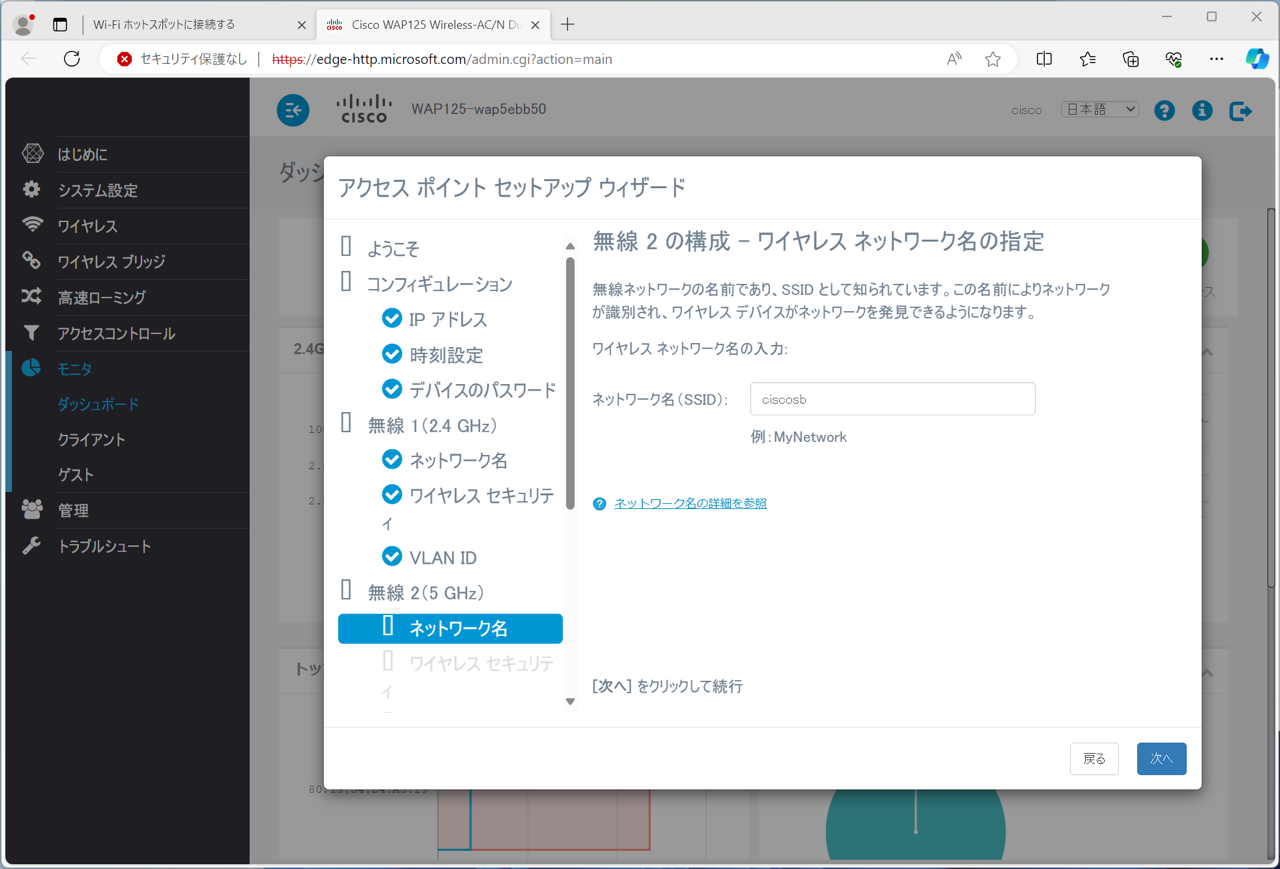
Task: Open browser settings and more menu
Action: point(1216,59)
